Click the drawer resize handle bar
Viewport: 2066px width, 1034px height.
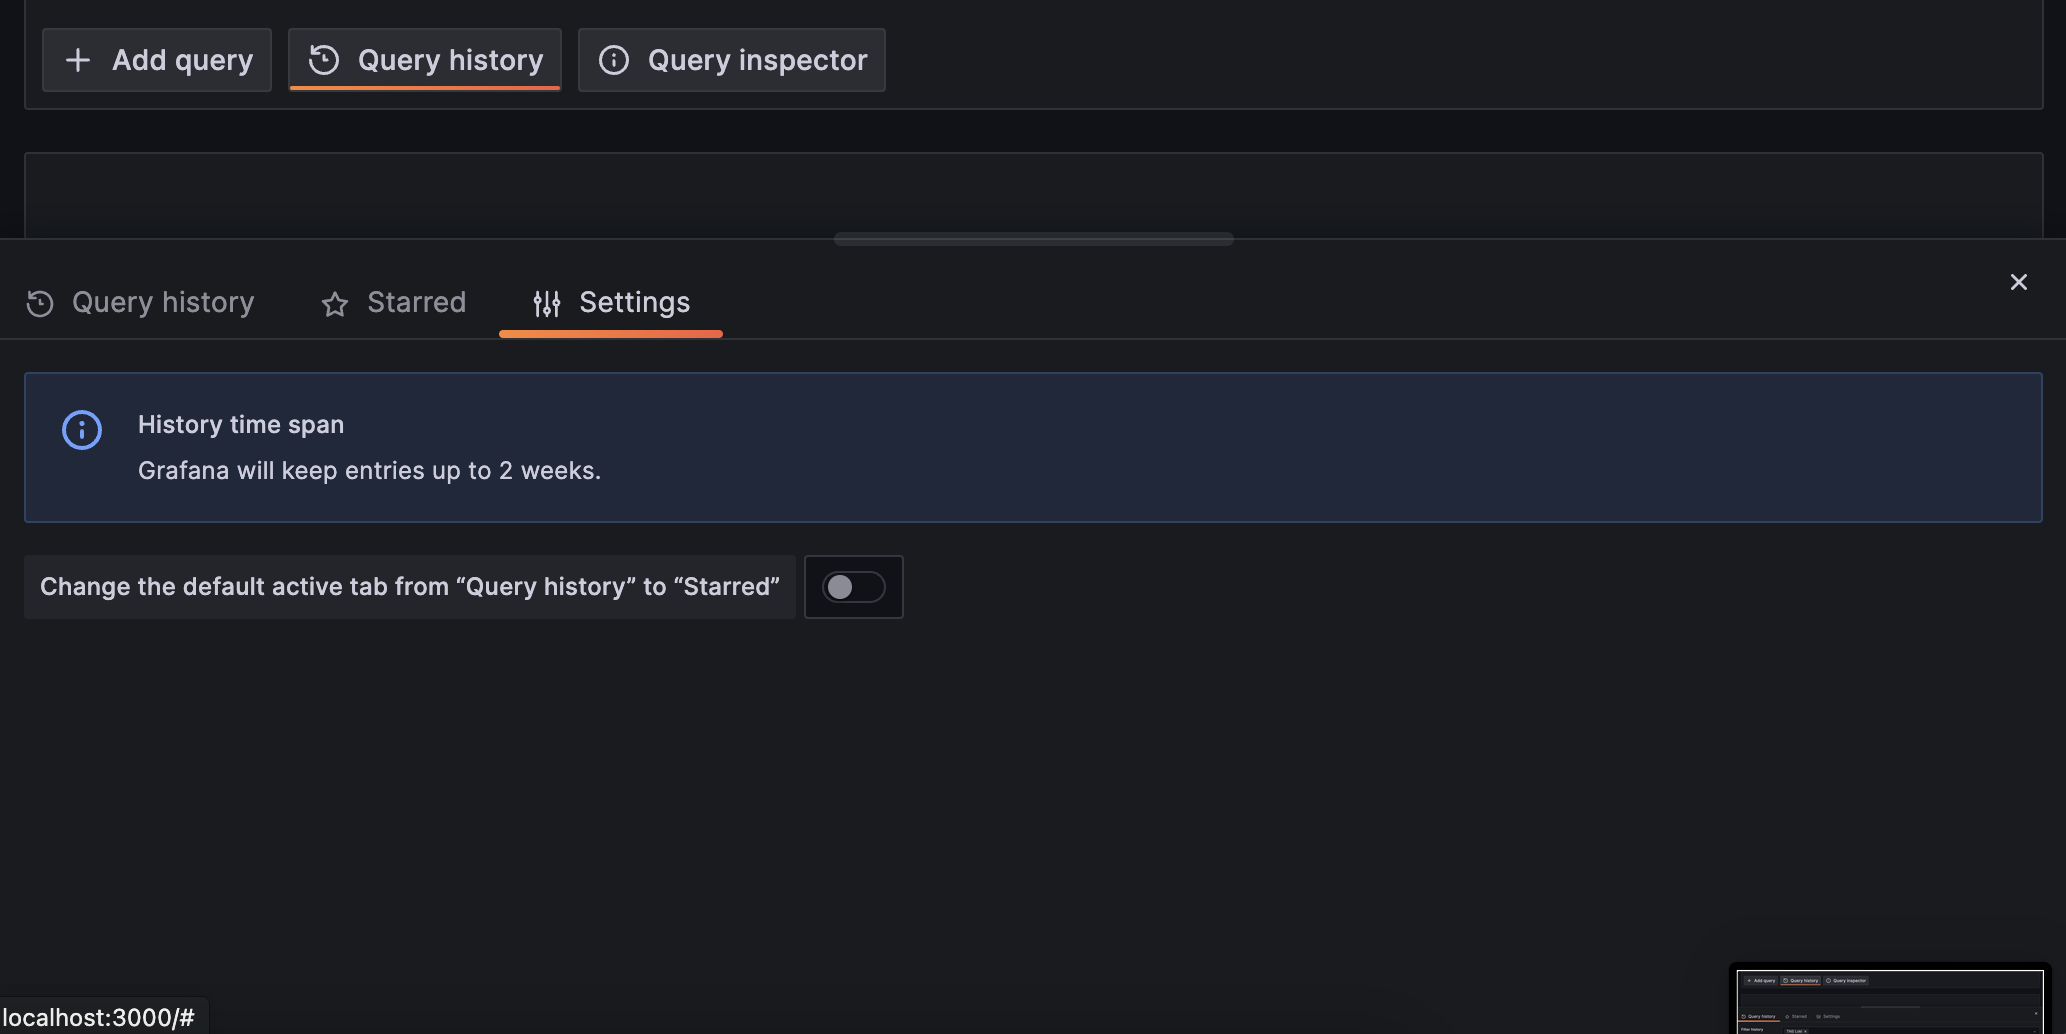click(x=1034, y=239)
